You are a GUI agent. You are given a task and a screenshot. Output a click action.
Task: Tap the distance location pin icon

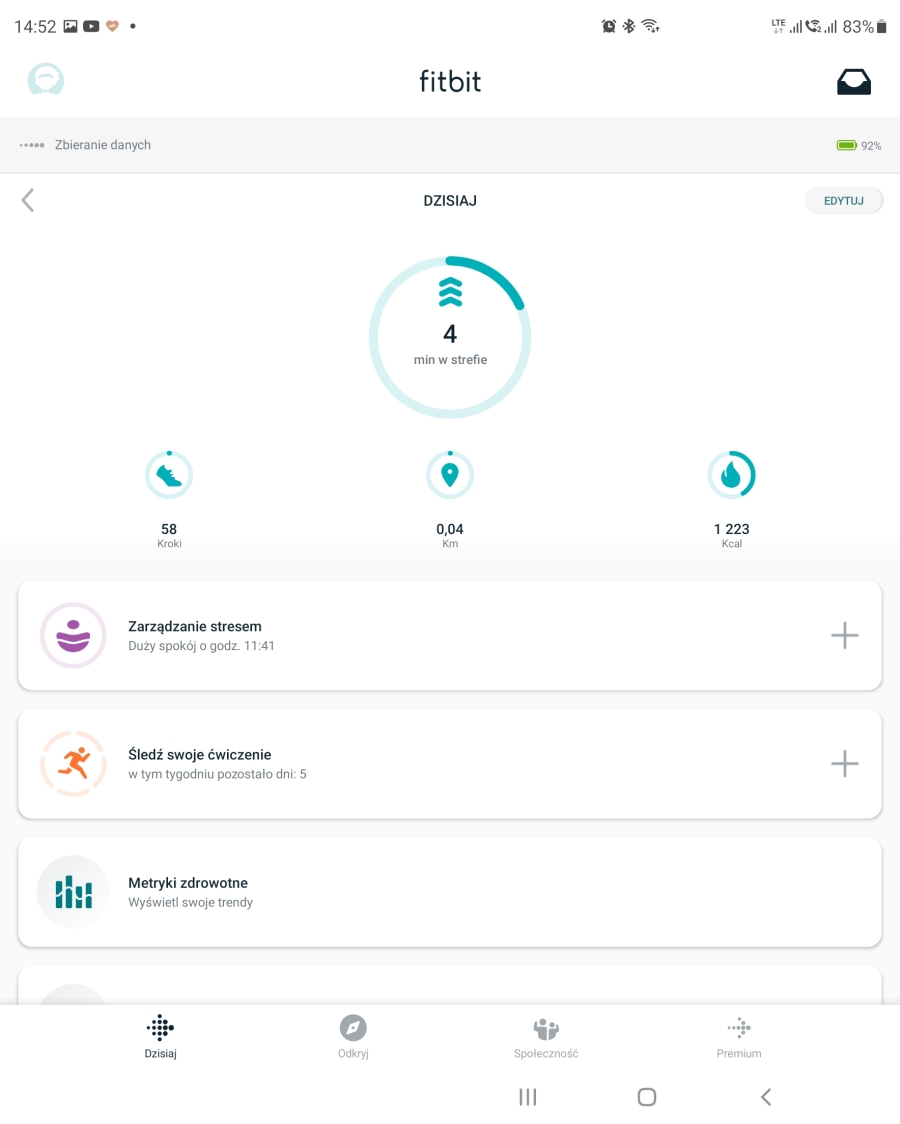click(450, 476)
